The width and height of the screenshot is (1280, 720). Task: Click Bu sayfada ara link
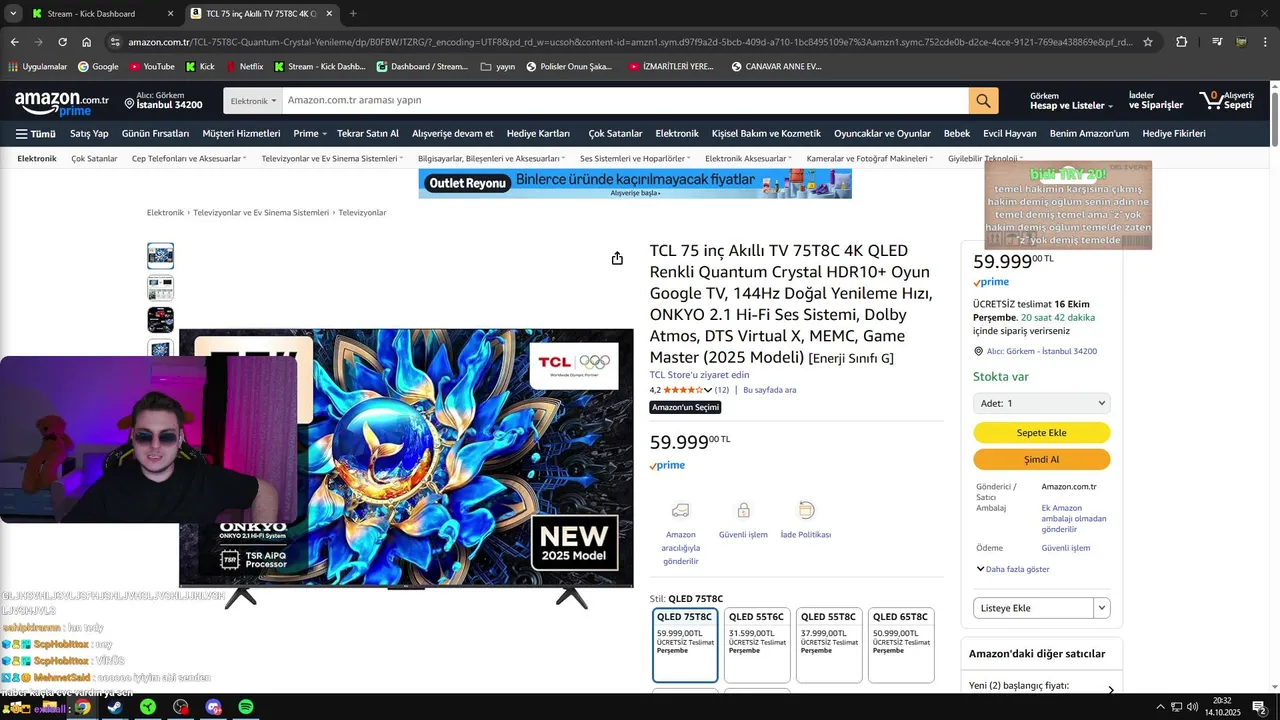[770, 390]
